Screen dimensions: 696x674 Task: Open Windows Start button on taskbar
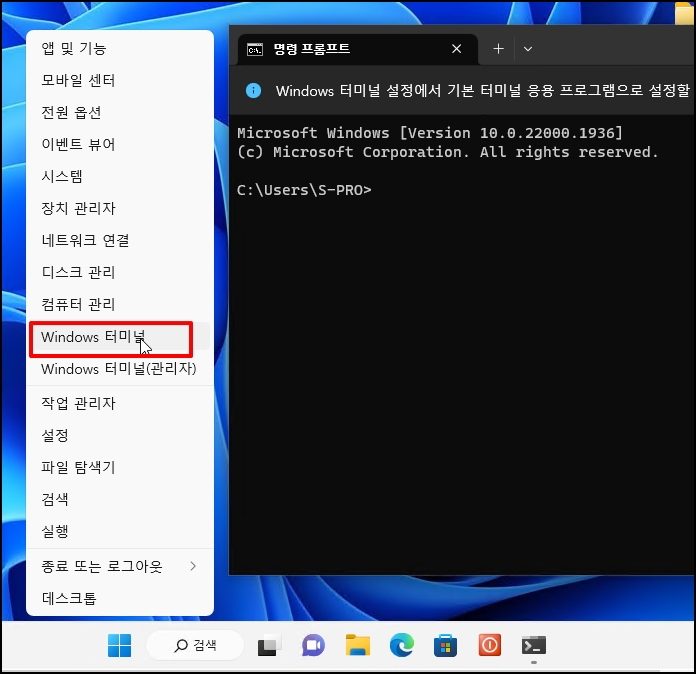pyautogui.click(x=119, y=645)
